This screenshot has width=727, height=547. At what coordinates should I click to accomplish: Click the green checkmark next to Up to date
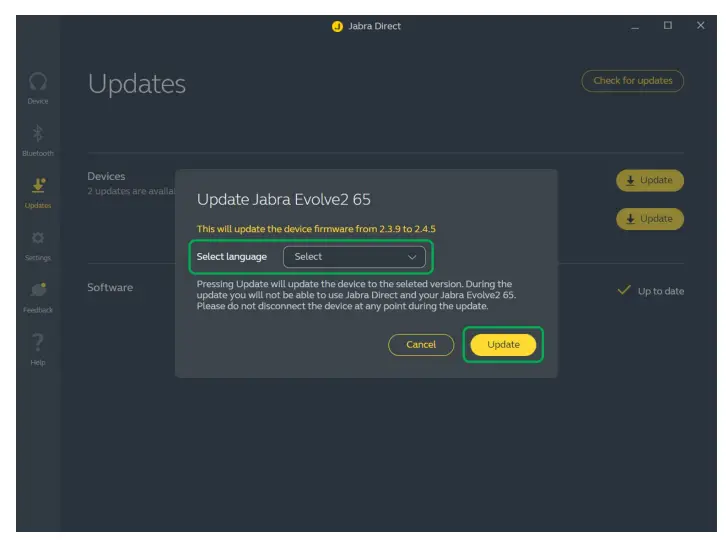tap(624, 290)
